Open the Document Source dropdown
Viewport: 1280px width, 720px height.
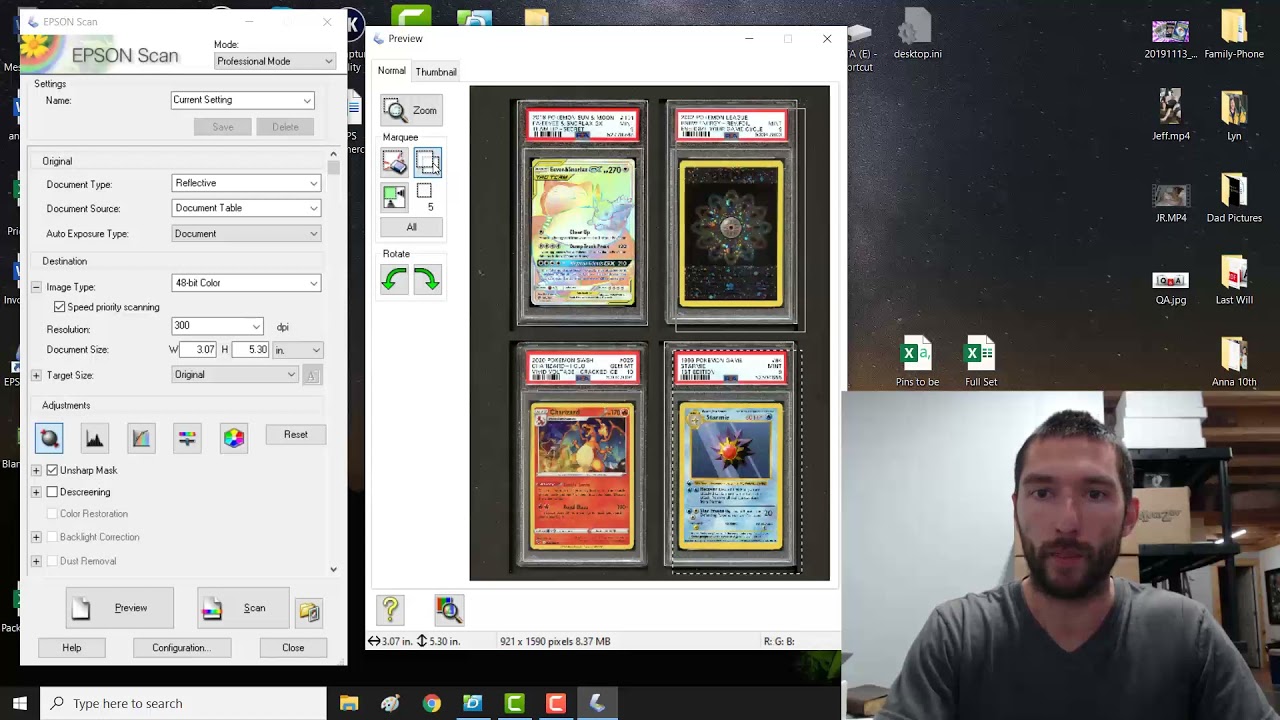[x=246, y=208]
